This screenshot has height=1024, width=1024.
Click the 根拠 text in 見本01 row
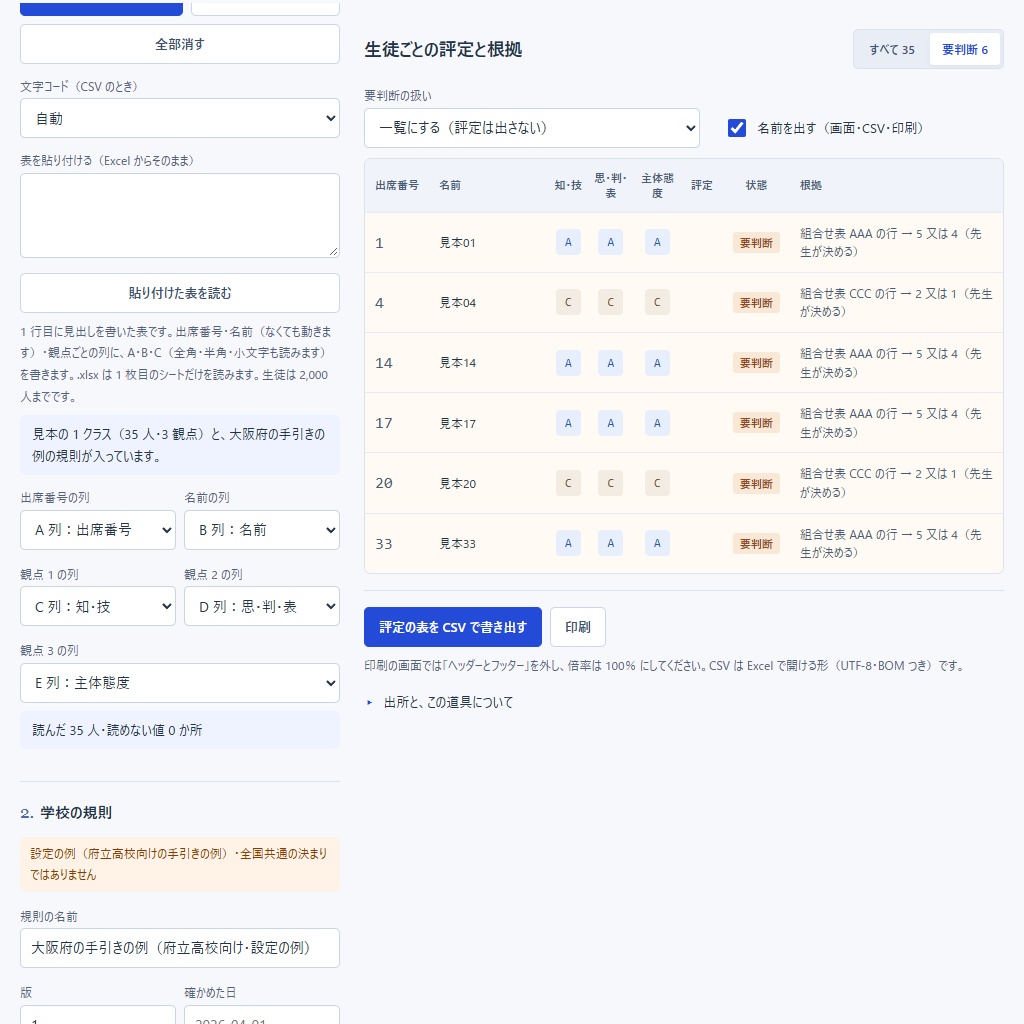coord(891,242)
